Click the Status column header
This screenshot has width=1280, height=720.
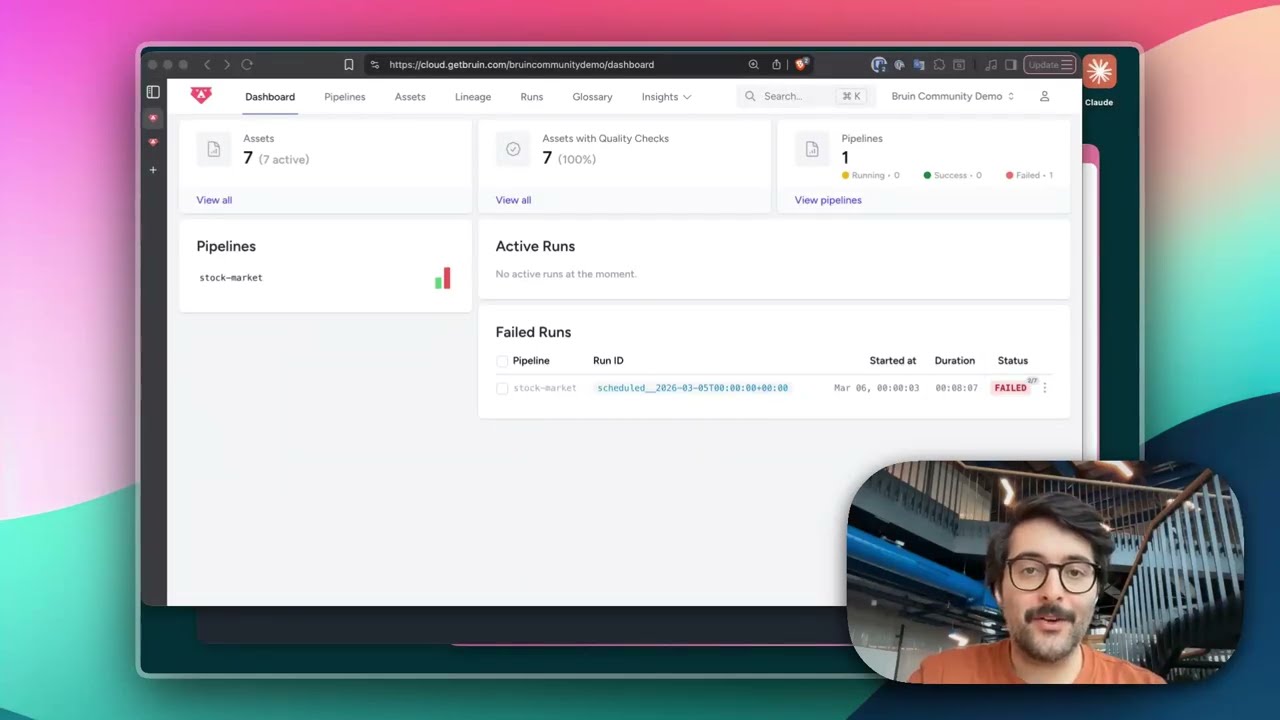coord(1013,361)
